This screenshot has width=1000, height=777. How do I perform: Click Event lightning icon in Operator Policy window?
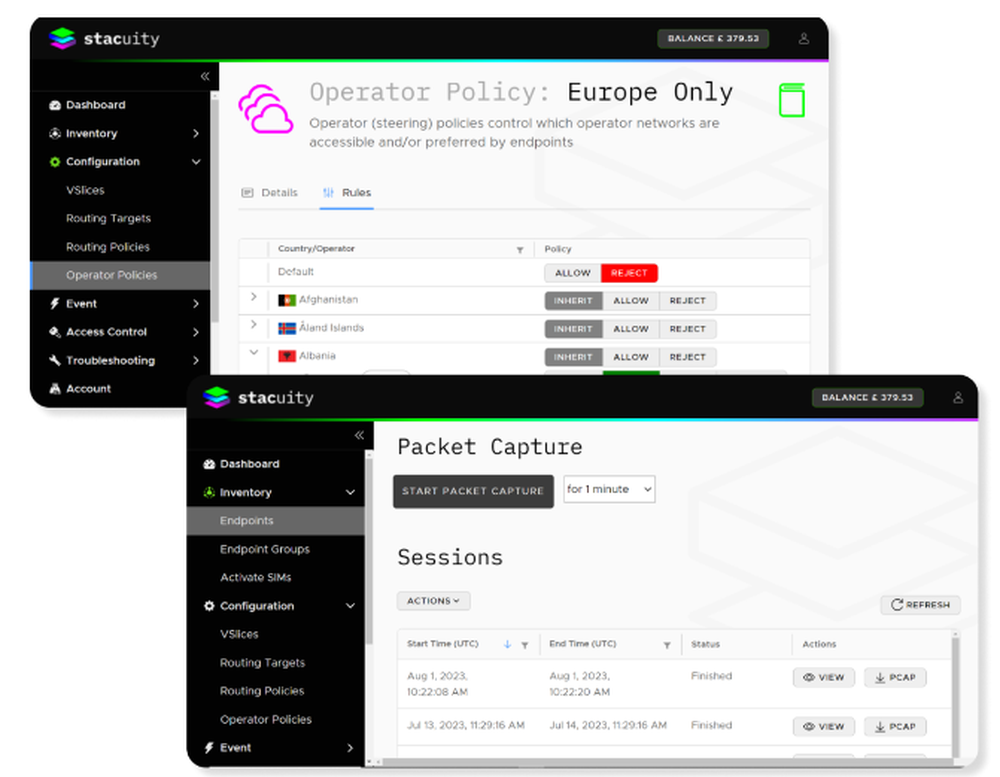pos(55,304)
